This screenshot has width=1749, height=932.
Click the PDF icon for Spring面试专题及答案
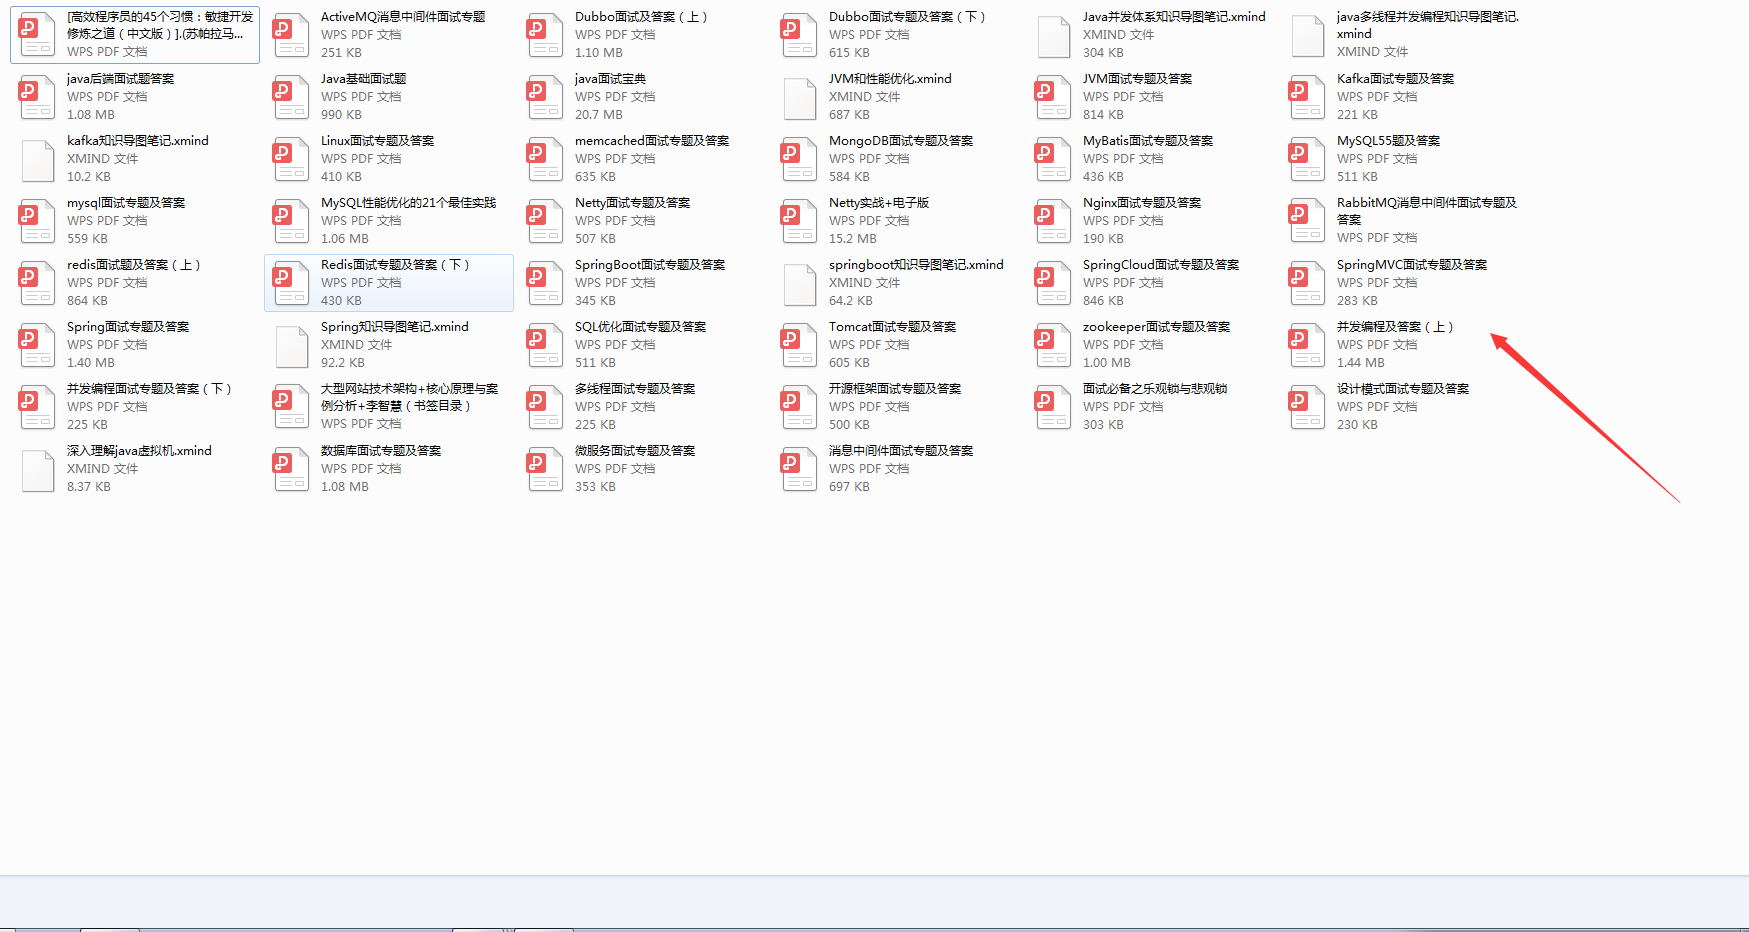tap(37, 345)
